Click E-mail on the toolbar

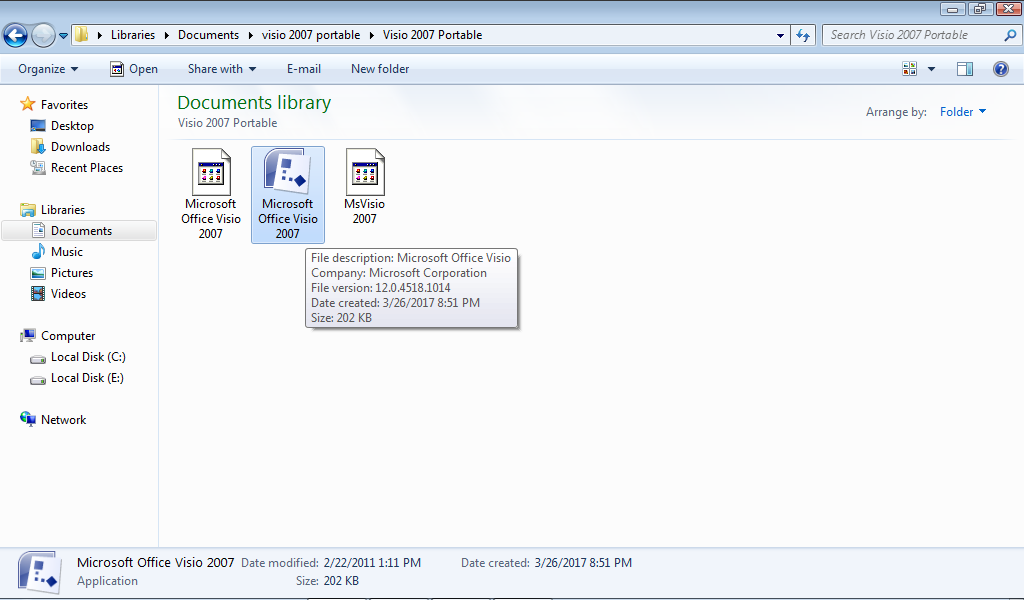(304, 69)
